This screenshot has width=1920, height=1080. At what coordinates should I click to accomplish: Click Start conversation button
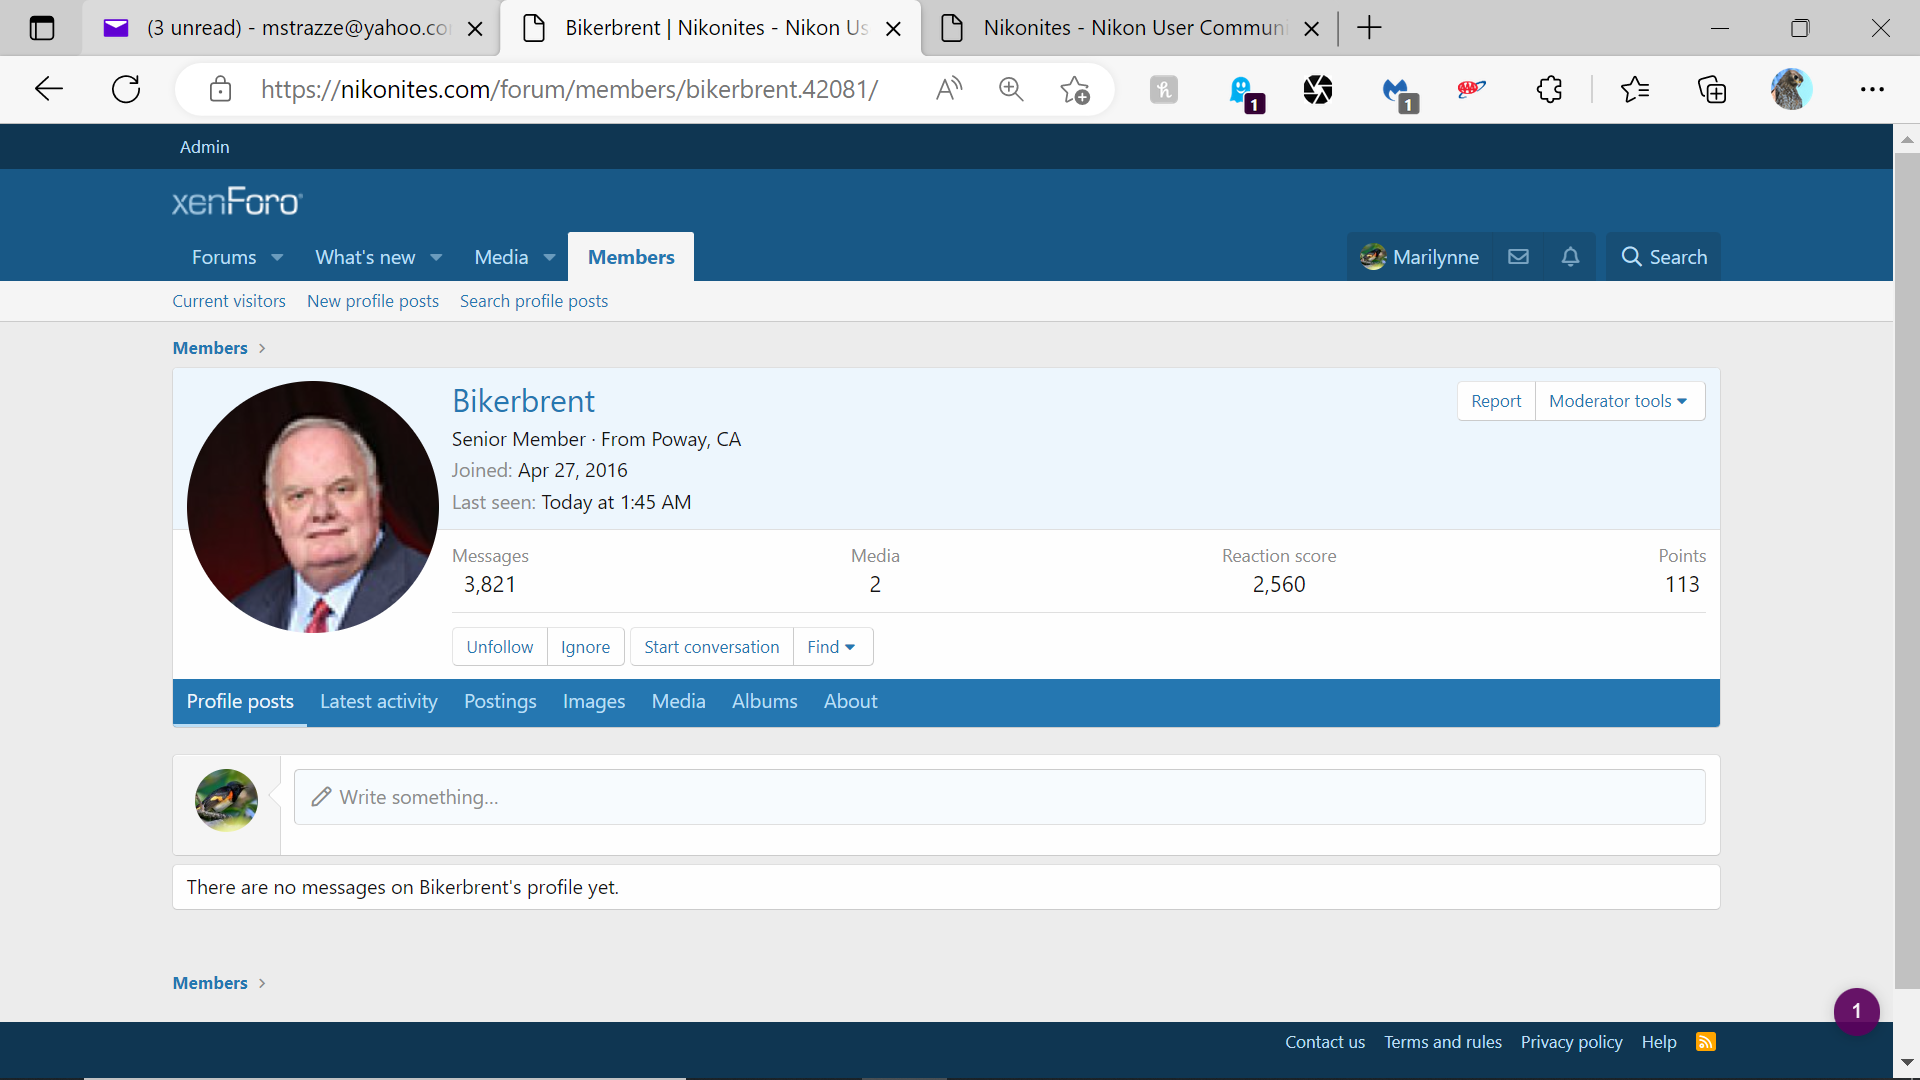[x=711, y=647]
